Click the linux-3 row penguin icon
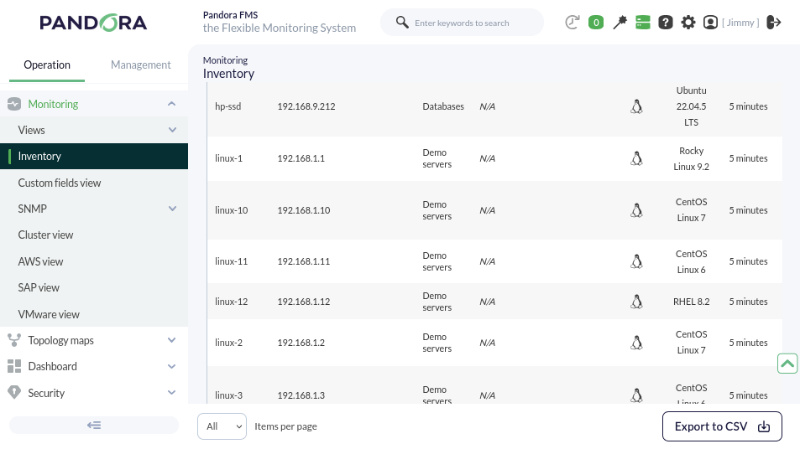The height and width of the screenshot is (449, 800). (x=636, y=395)
